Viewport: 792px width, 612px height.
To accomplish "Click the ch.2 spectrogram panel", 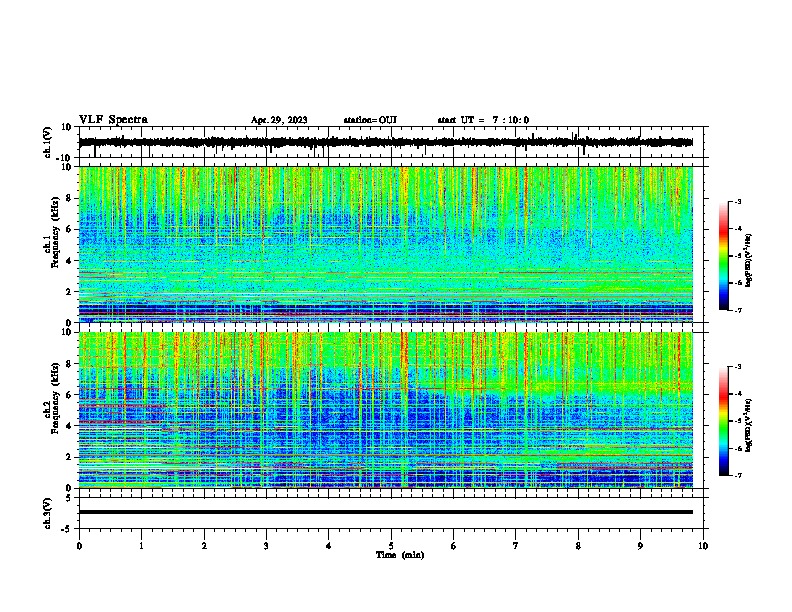I will 385,410.
